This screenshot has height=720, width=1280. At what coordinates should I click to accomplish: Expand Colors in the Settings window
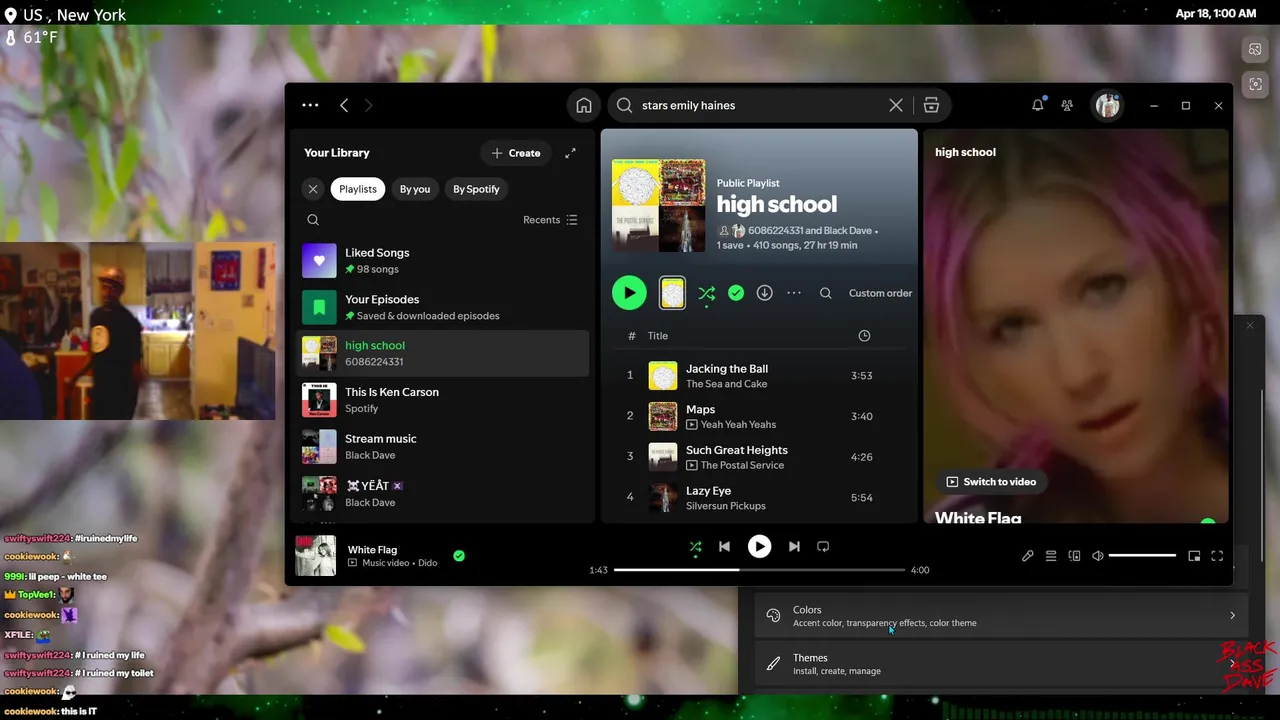(1001, 616)
